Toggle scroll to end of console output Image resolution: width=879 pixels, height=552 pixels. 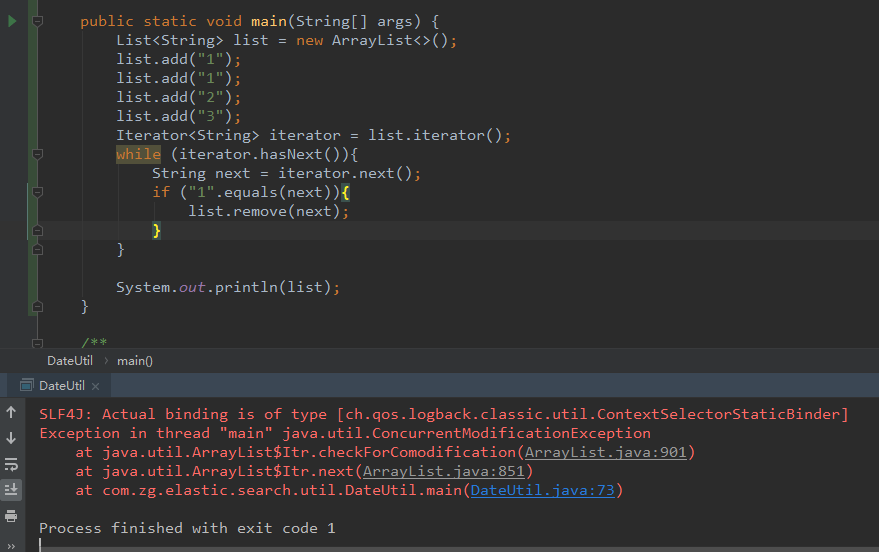pos(11,490)
